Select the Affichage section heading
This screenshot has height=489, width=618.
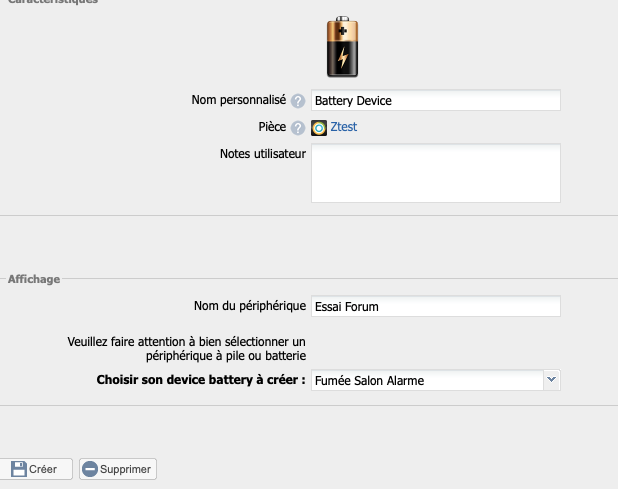34,279
